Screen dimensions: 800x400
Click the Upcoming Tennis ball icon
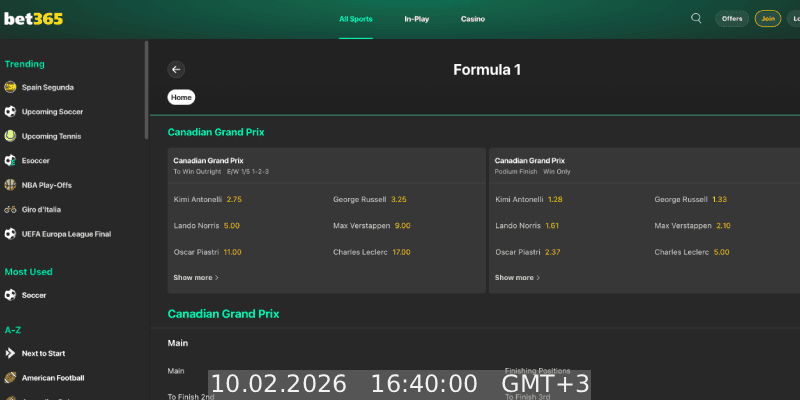10,136
